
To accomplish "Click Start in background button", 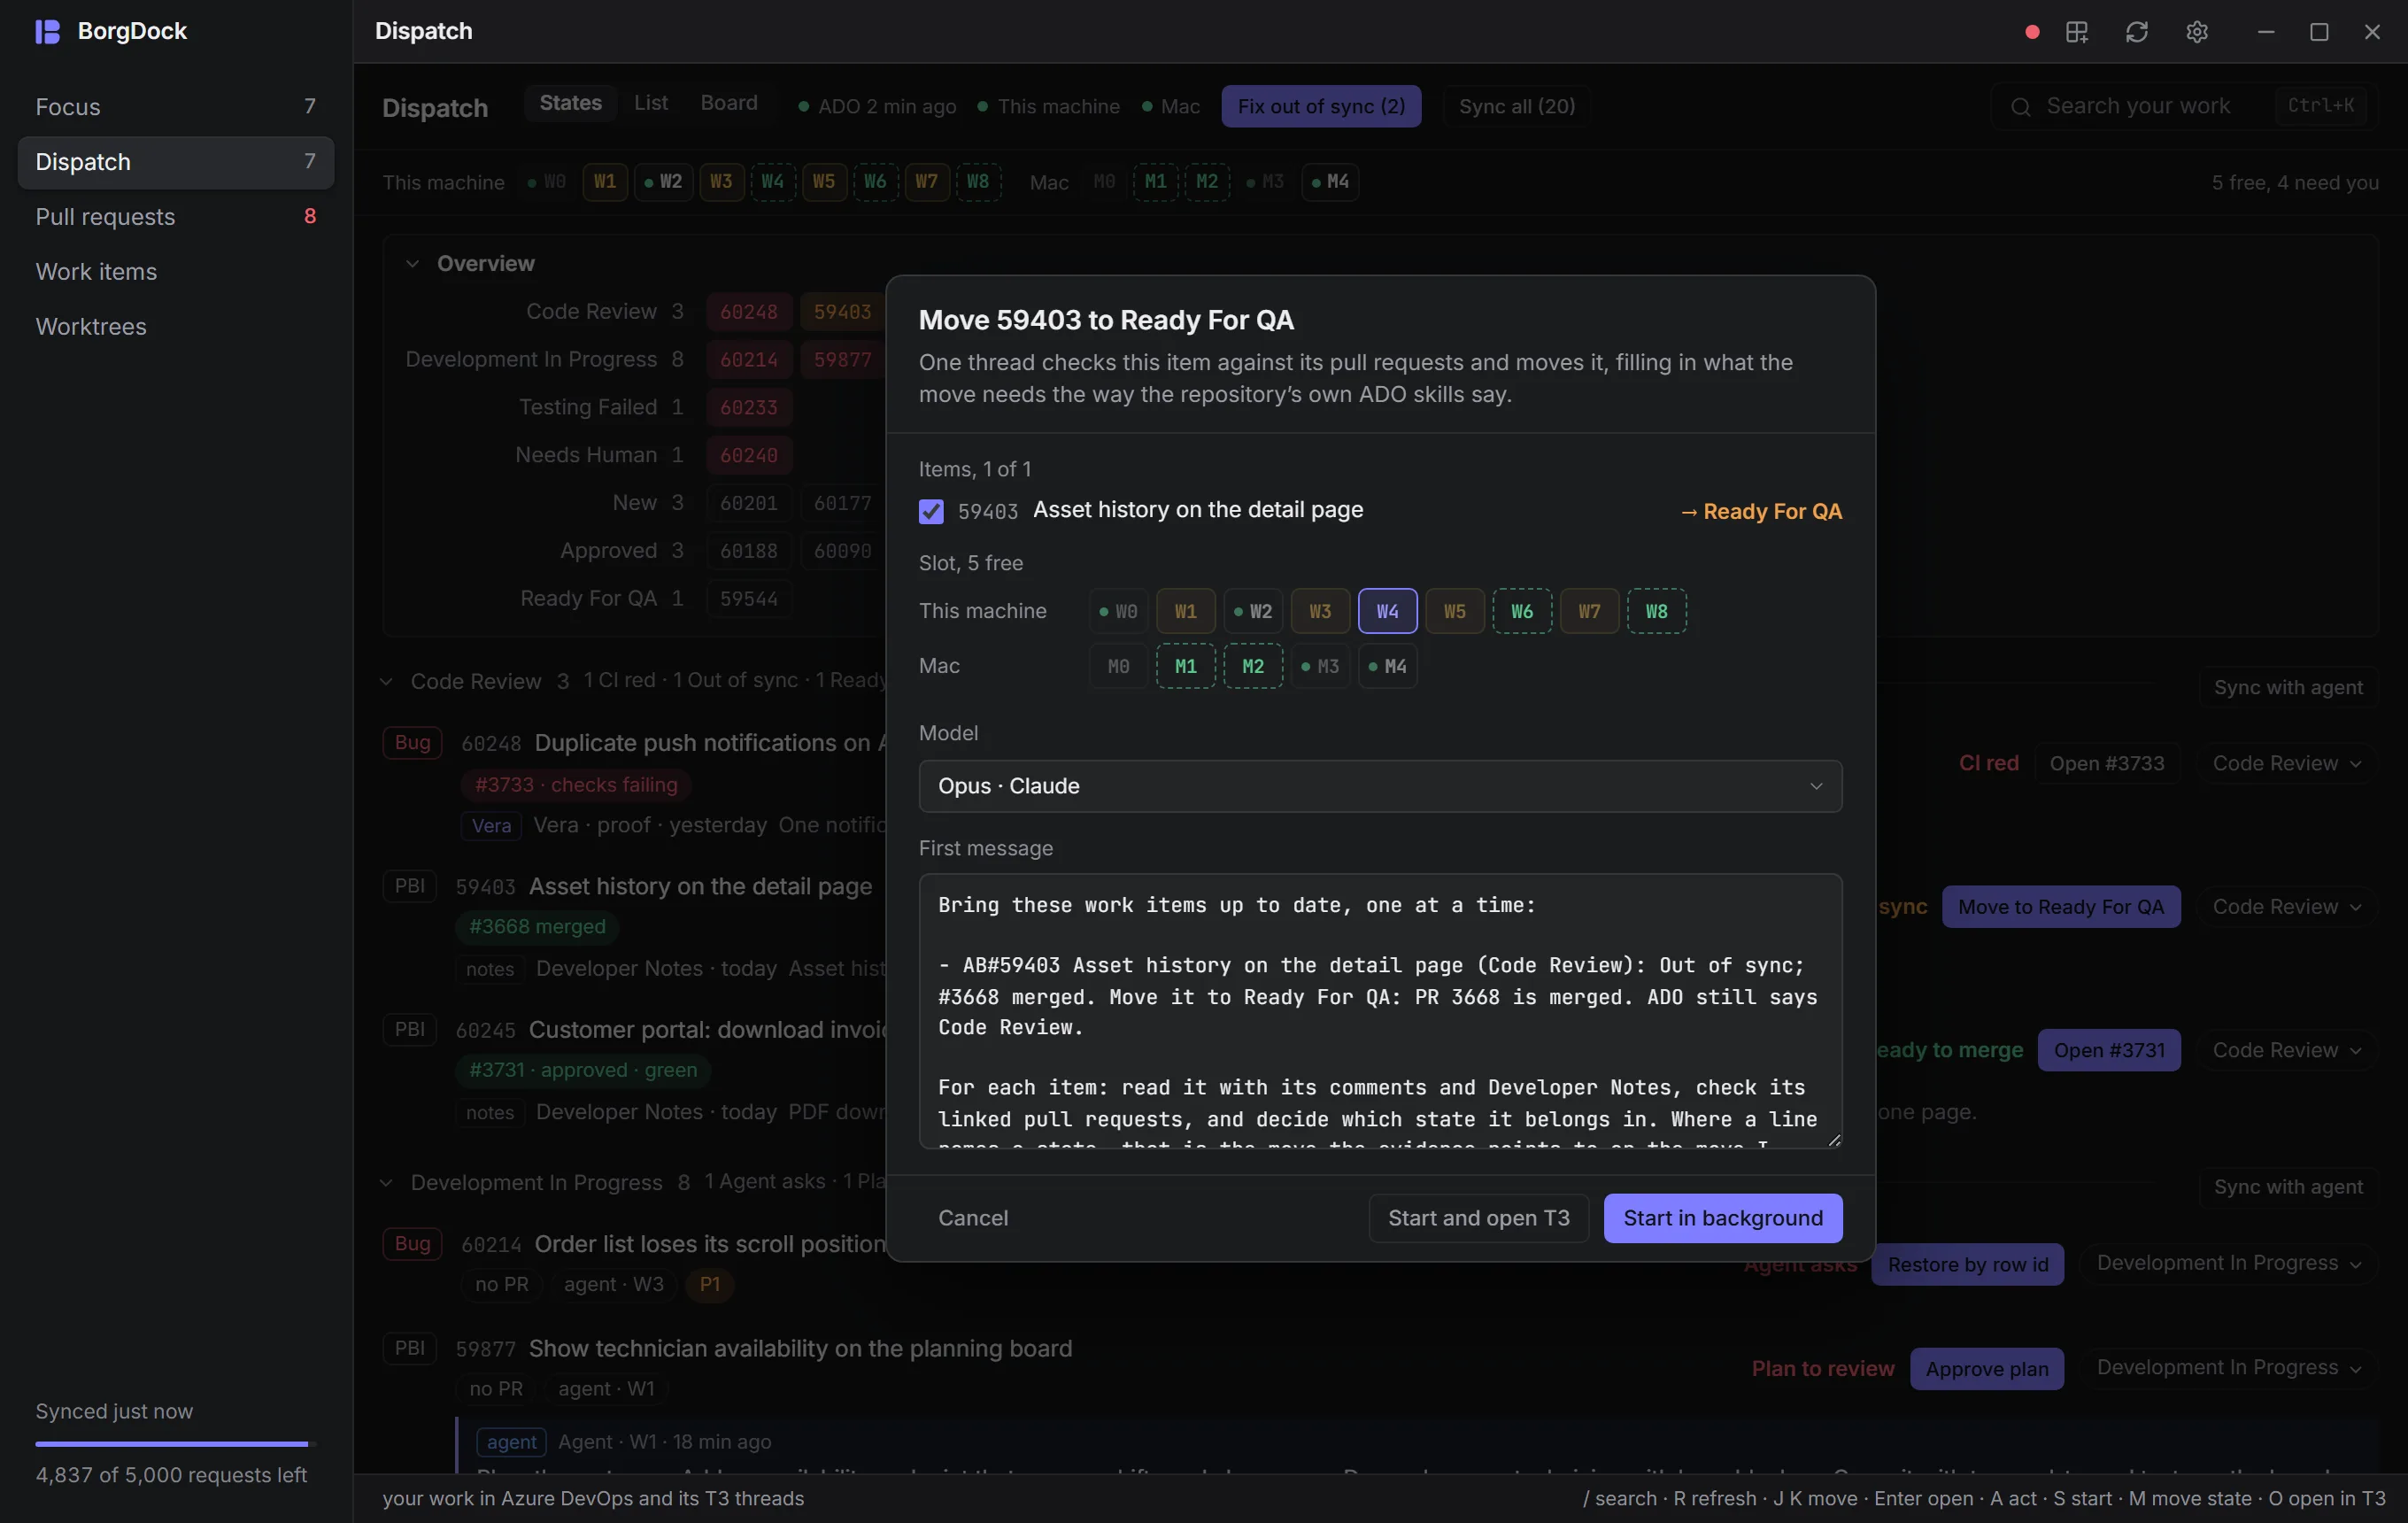I will (1723, 1218).
